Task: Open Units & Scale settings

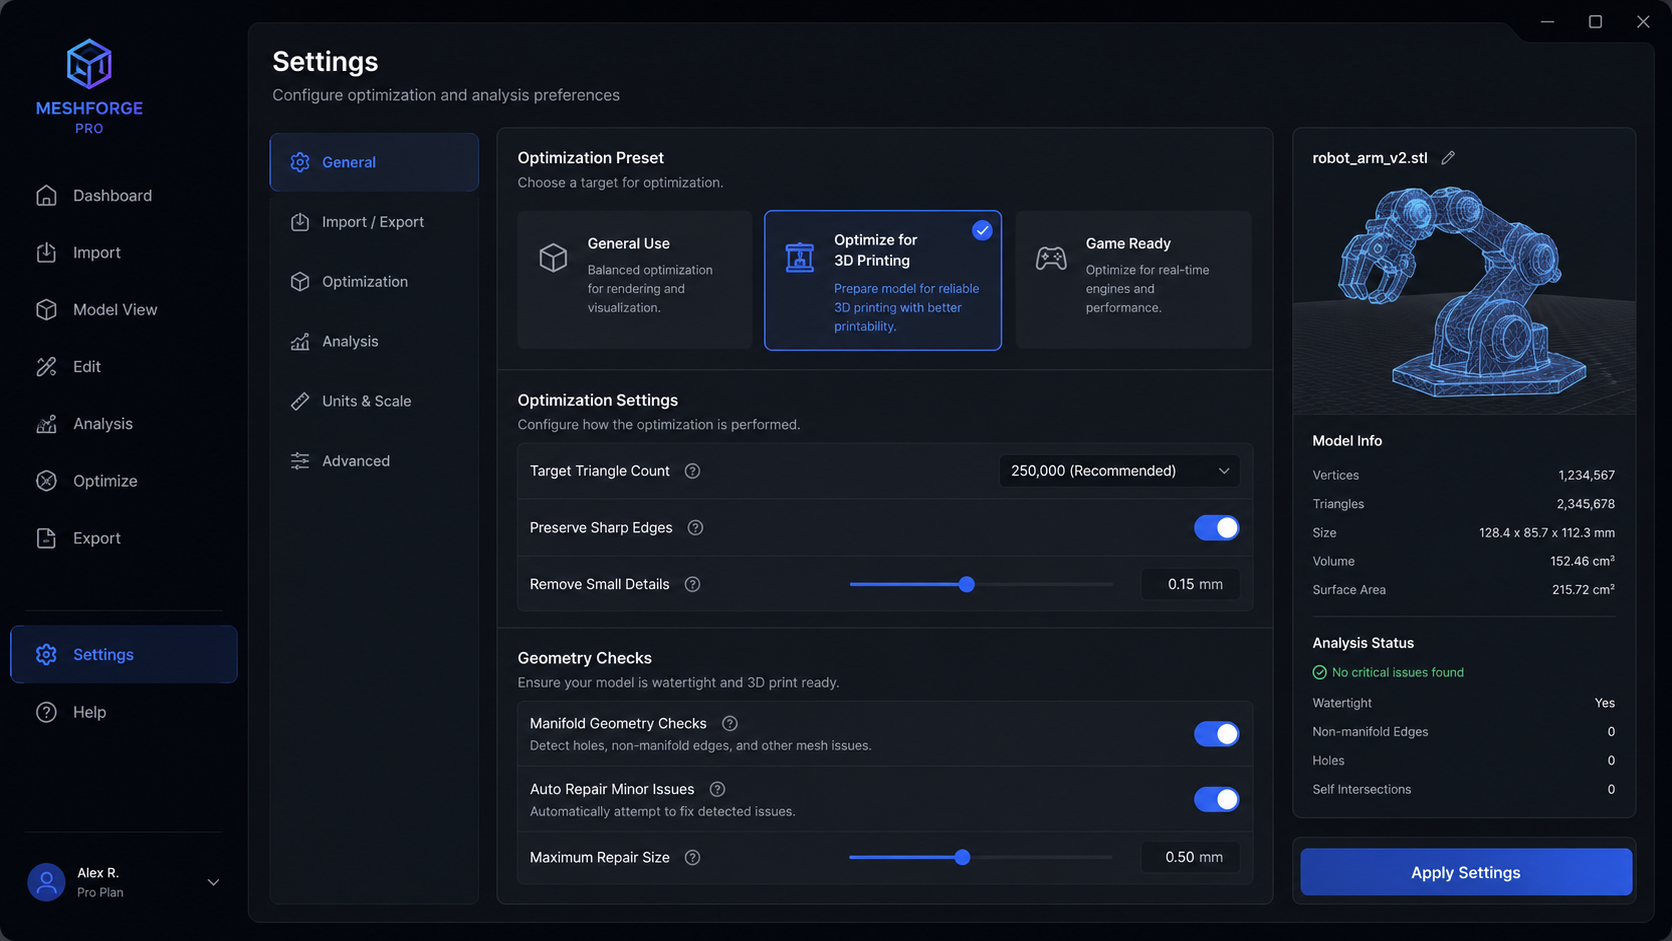Action: click(374, 401)
